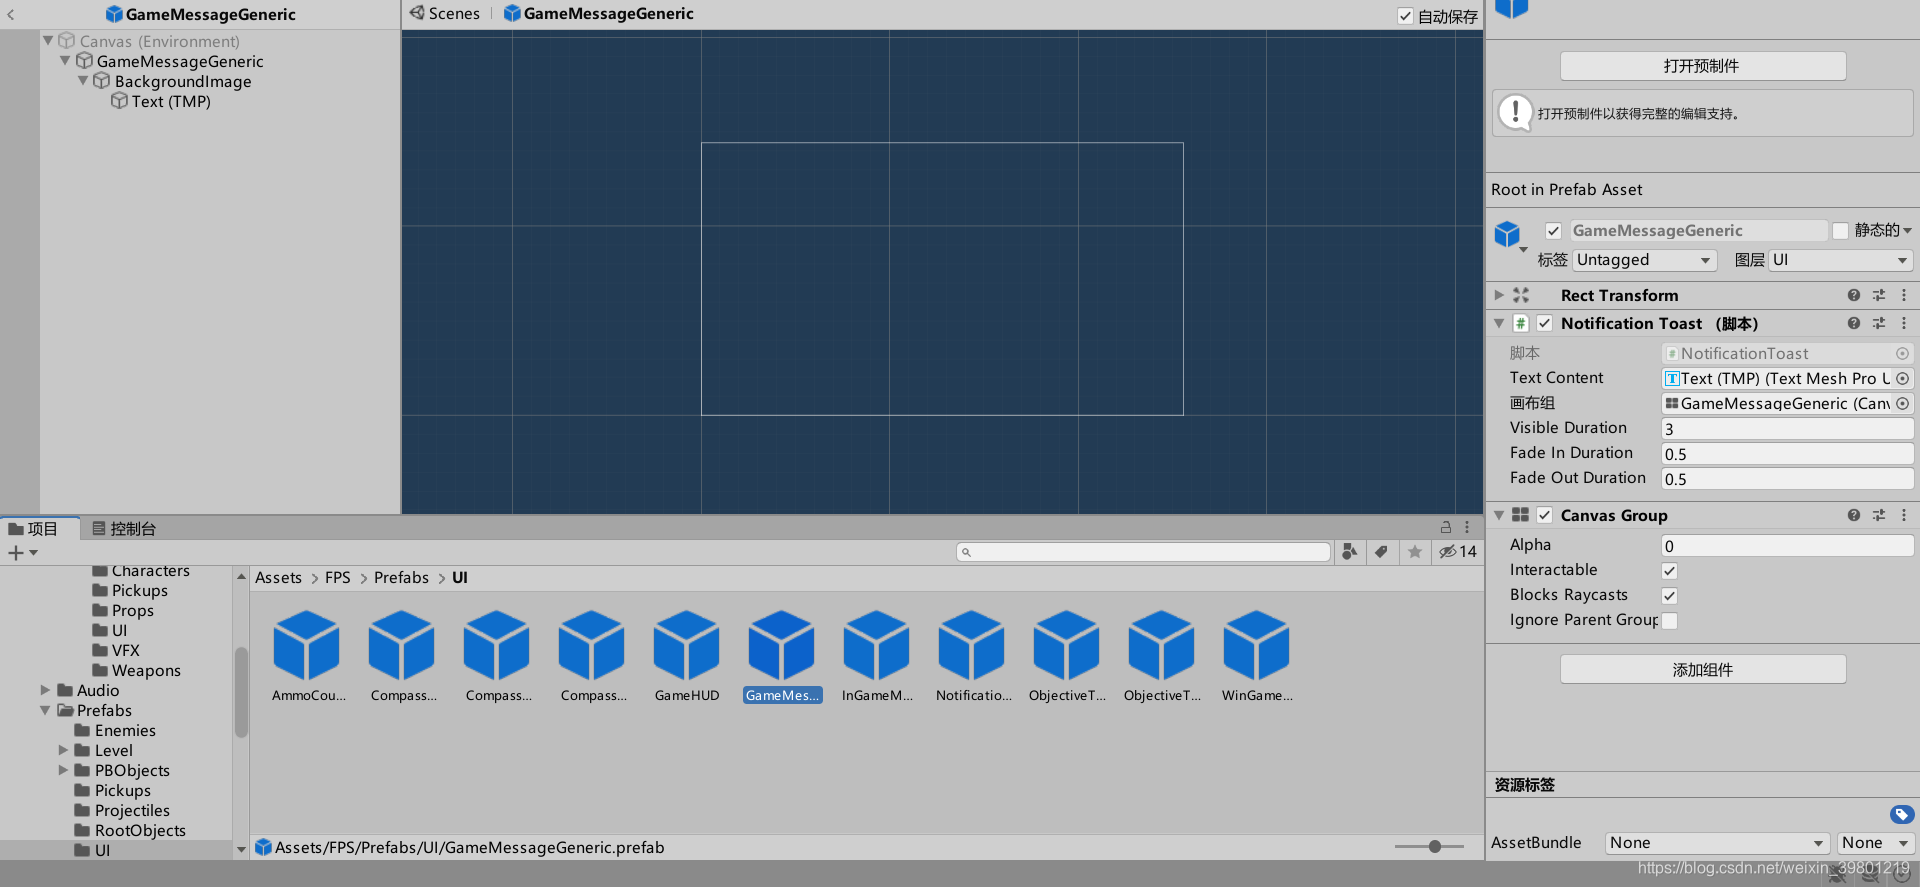Open the AssetBundle None dropdown
Image resolution: width=1920 pixels, height=887 pixels.
1717,843
